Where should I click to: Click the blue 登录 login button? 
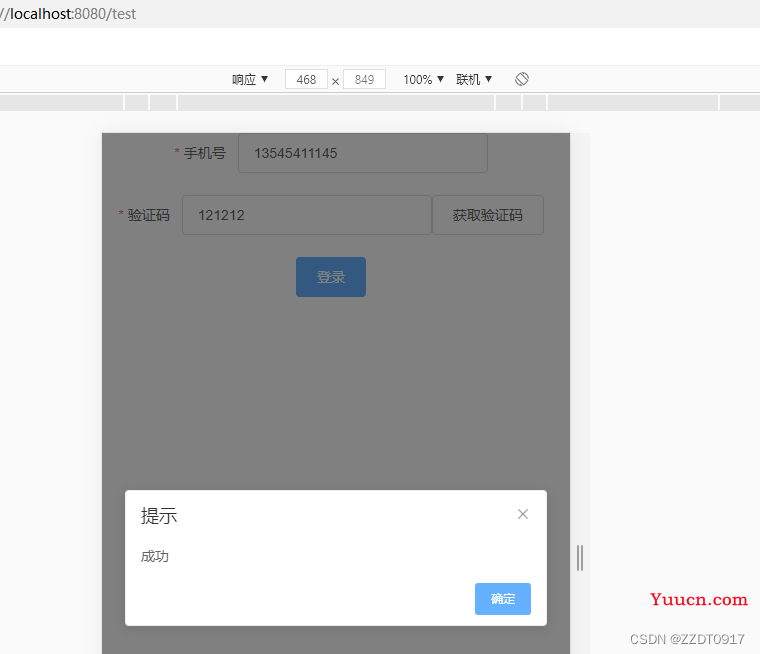point(331,277)
